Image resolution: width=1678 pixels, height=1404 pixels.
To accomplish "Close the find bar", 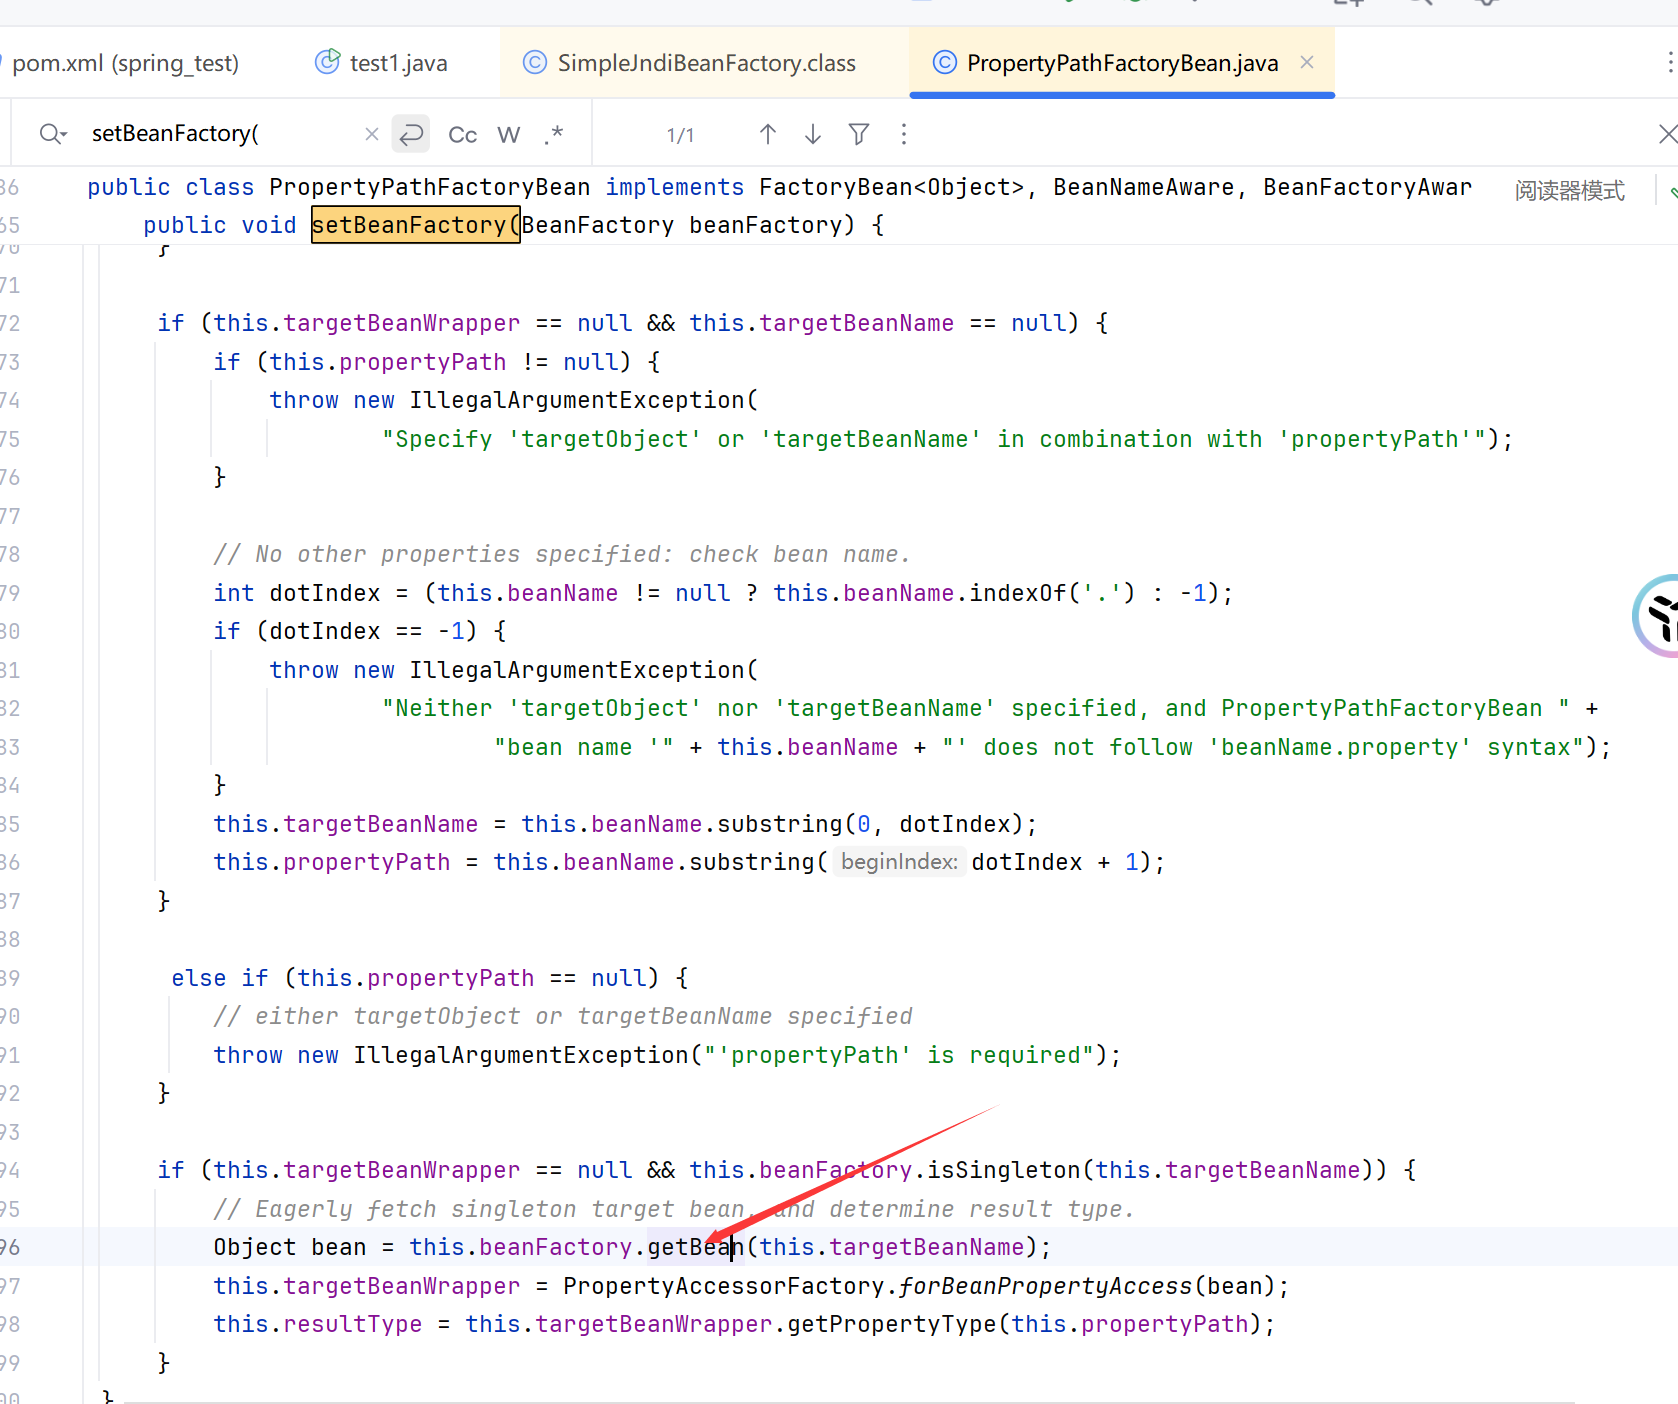I will pyautogui.click(x=1667, y=134).
